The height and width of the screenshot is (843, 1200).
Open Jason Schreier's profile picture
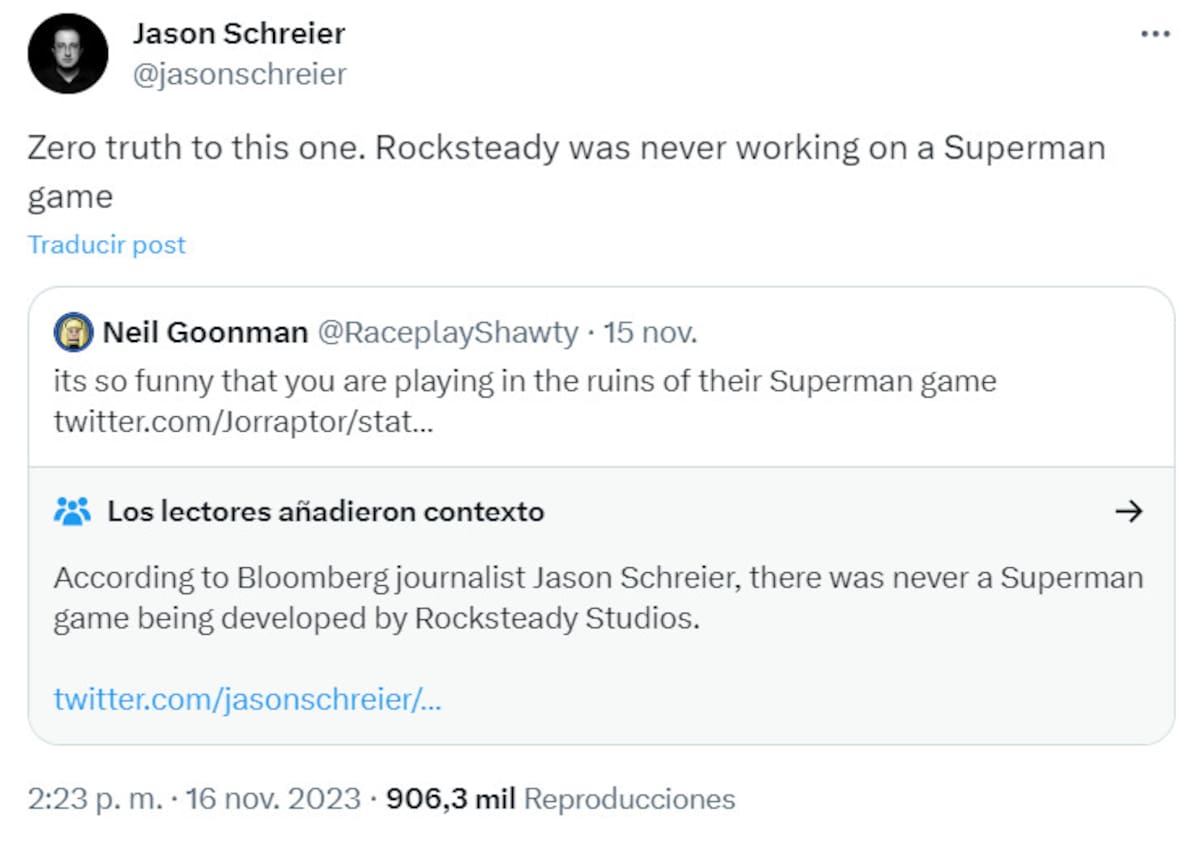(x=68, y=54)
